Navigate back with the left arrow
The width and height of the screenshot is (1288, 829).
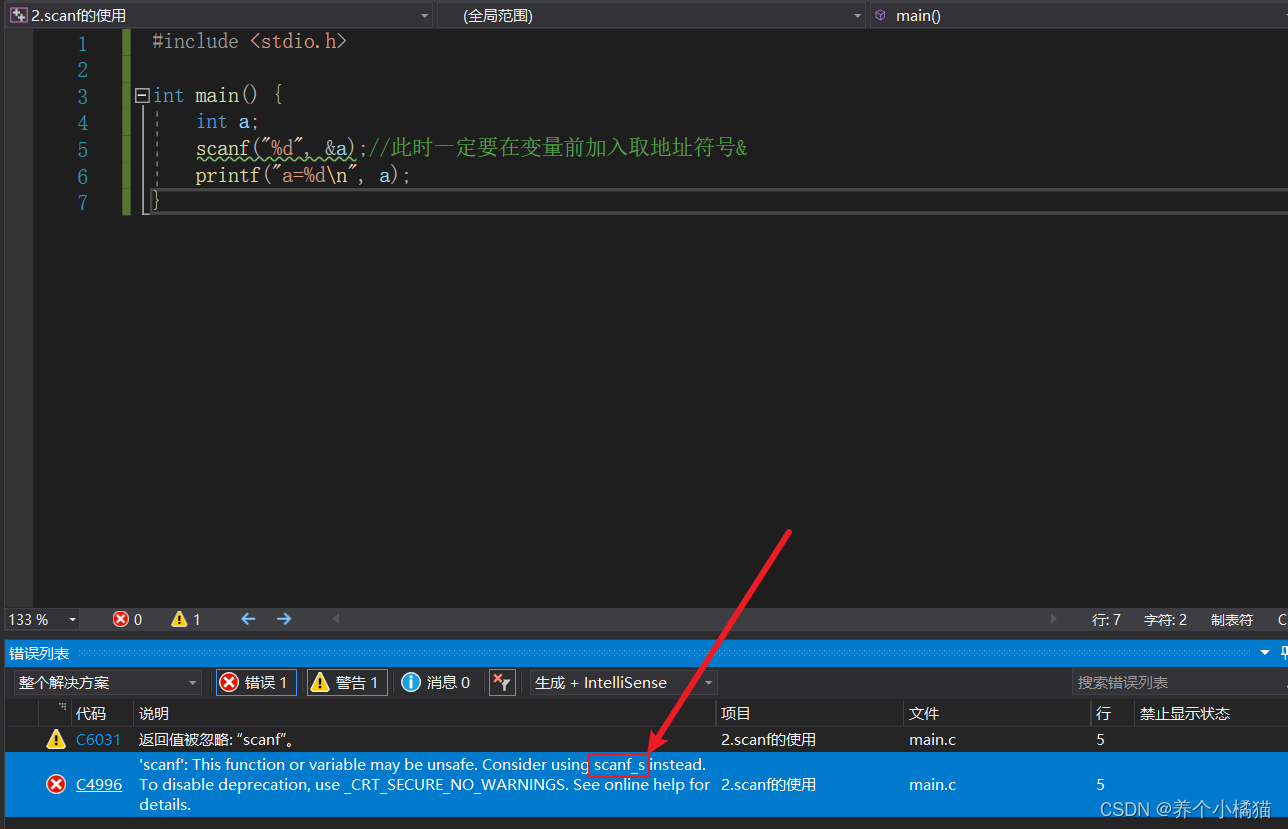pyautogui.click(x=248, y=619)
